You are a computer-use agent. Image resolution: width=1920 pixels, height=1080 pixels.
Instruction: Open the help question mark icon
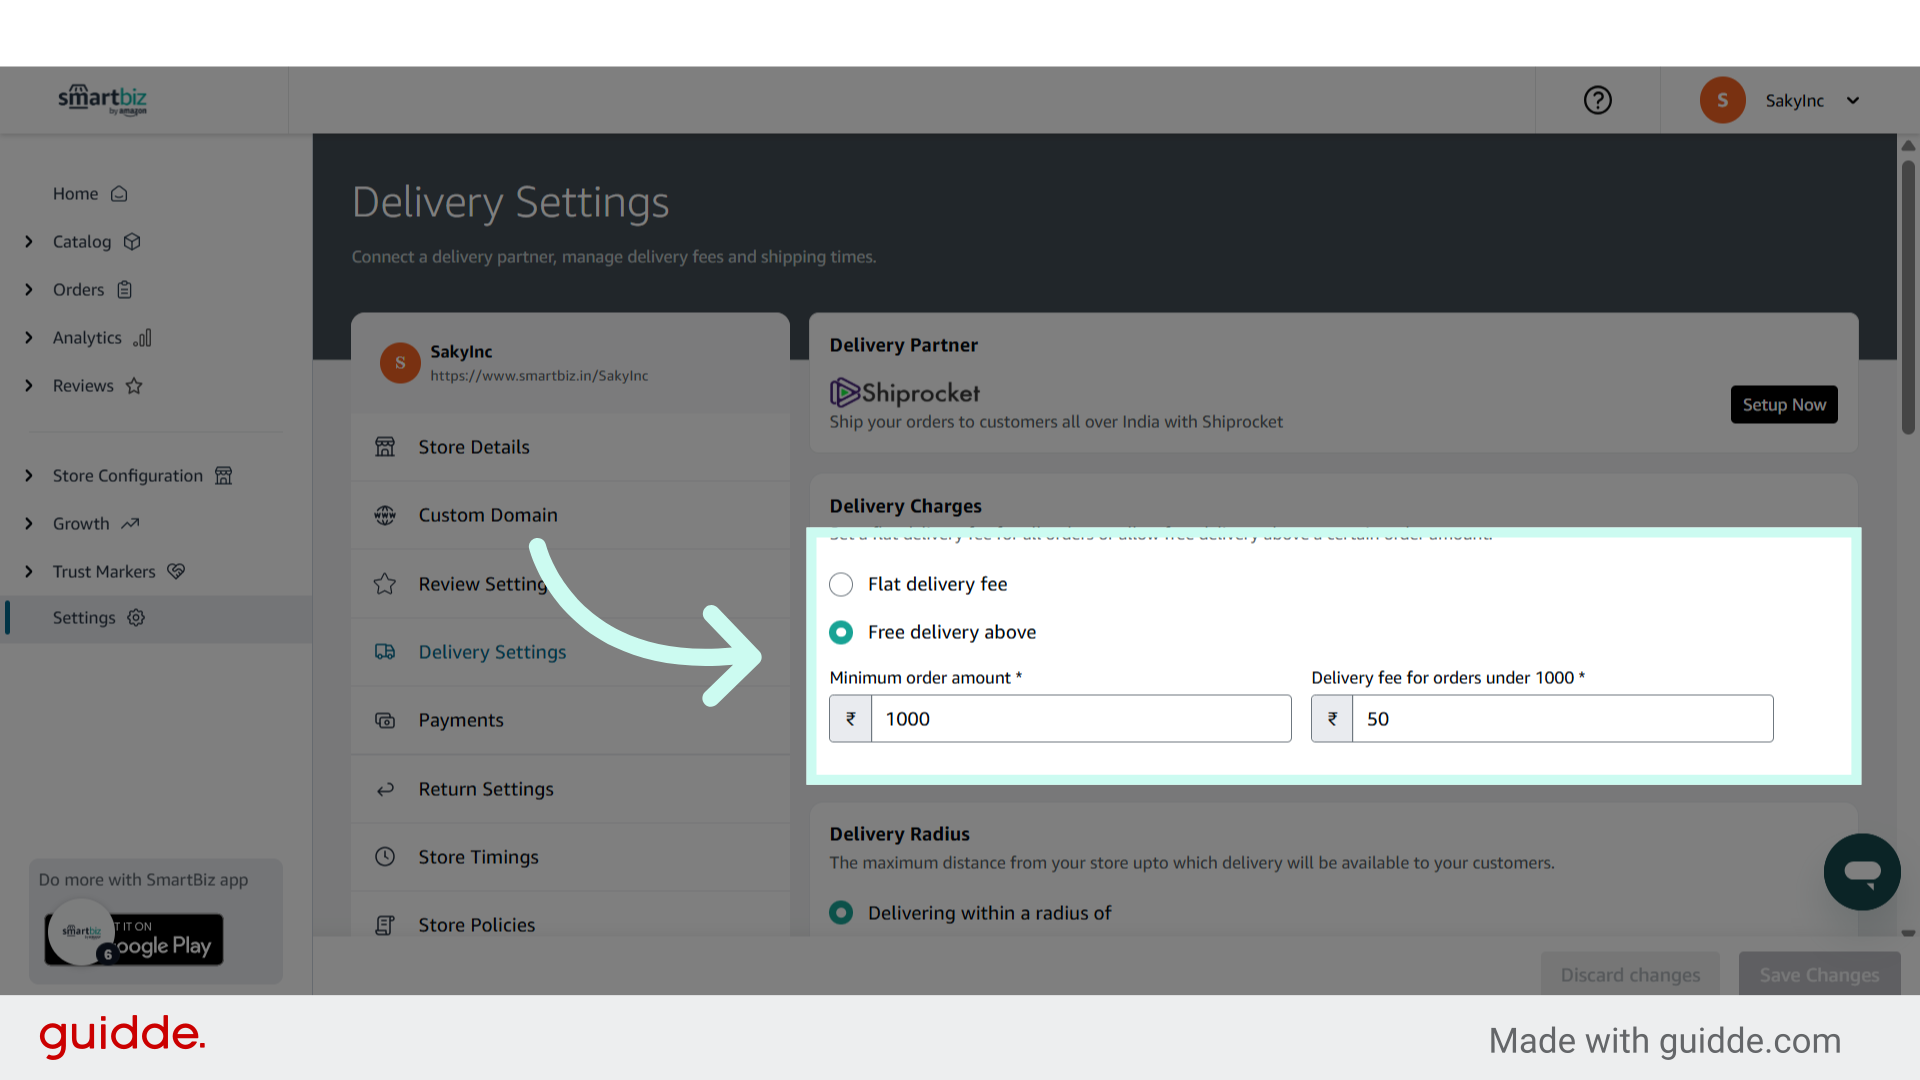1597,100
